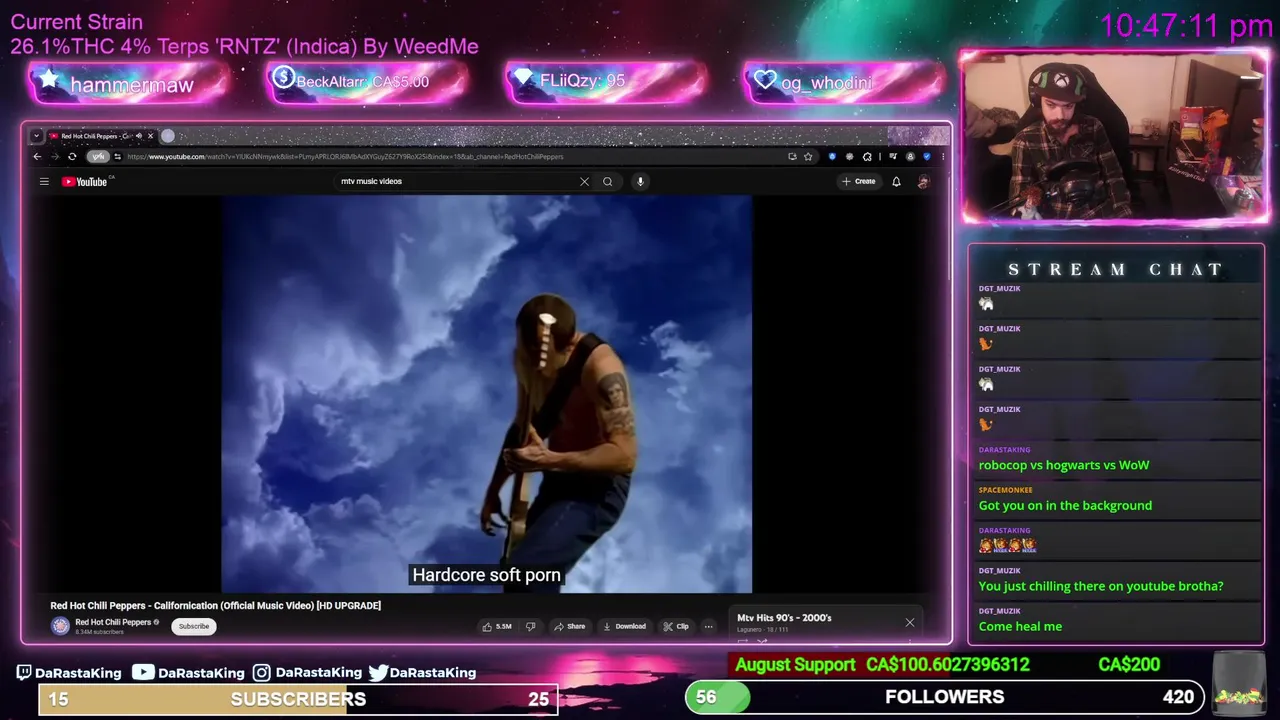Viewport: 1280px width, 720px height.
Task: Close the Mtv Hits 90's - 2000's playlist panel
Action: (x=910, y=622)
